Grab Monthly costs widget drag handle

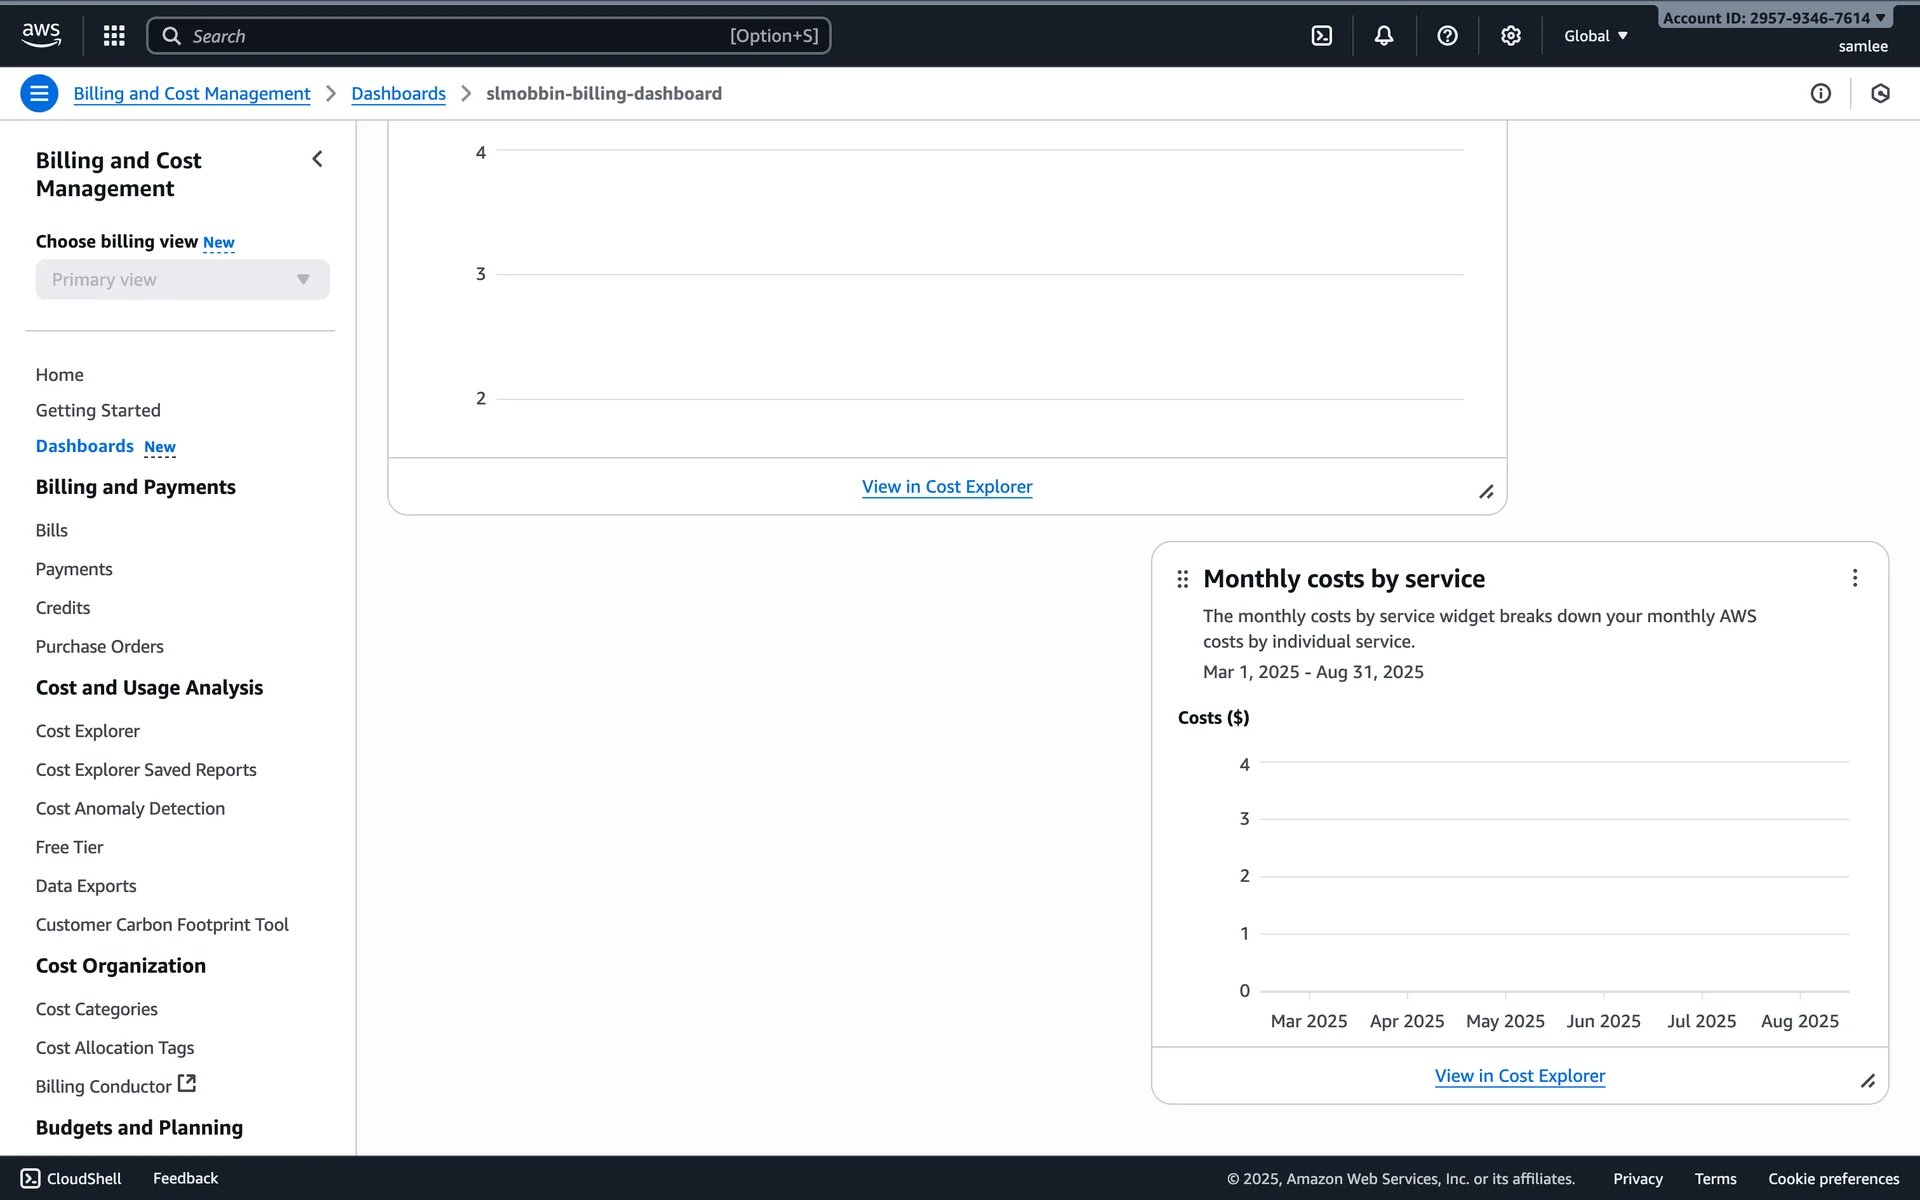point(1182,579)
